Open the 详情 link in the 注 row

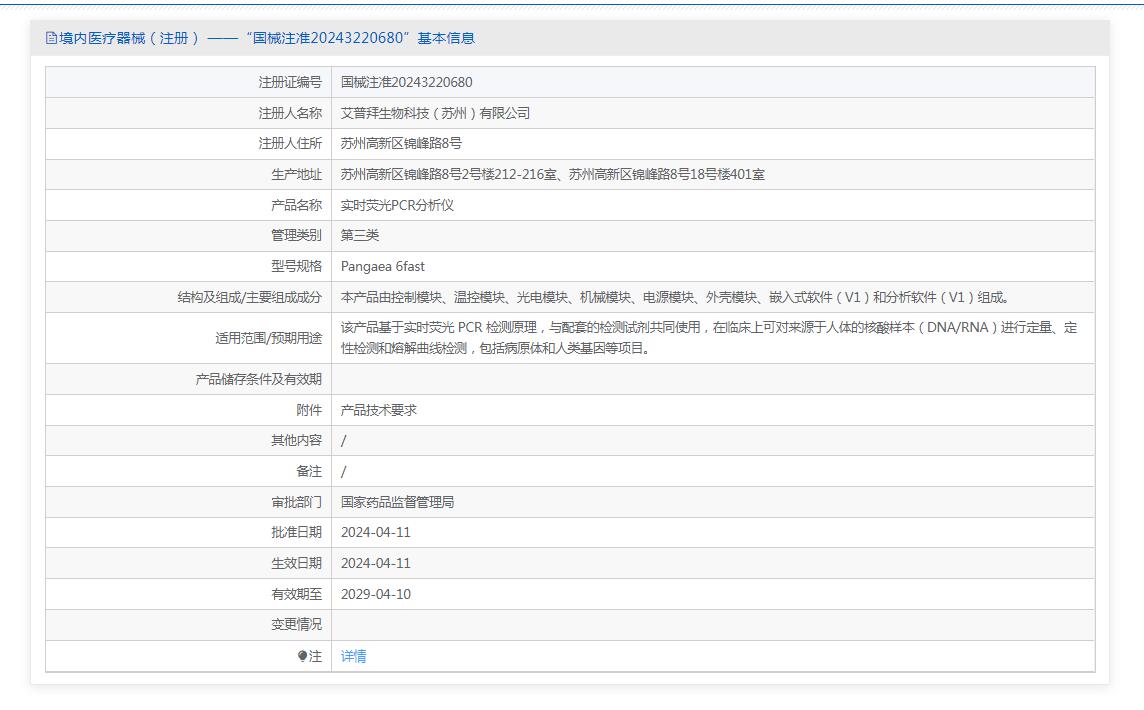point(354,656)
